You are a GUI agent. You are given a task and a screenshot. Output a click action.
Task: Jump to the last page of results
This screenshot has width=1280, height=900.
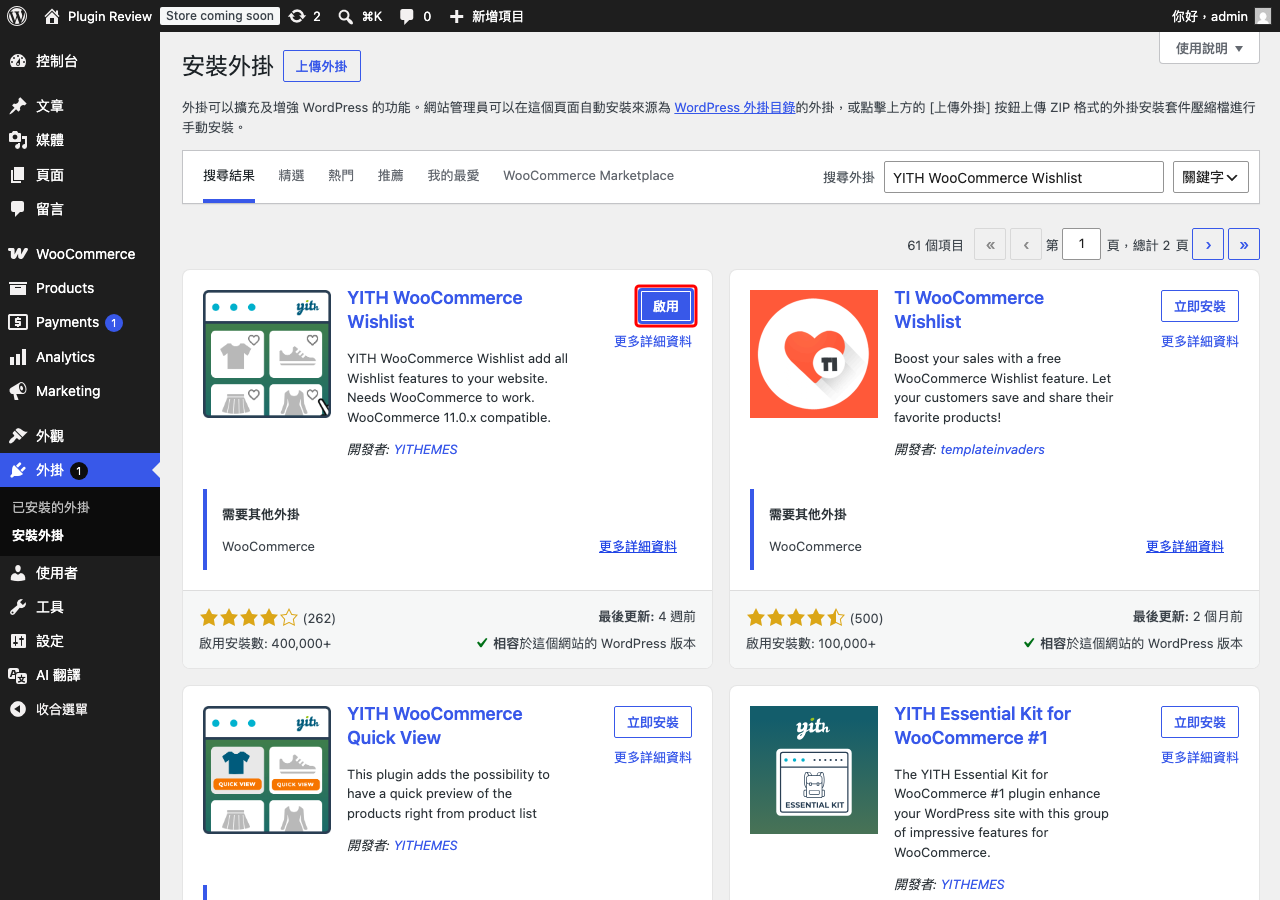(x=1244, y=244)
